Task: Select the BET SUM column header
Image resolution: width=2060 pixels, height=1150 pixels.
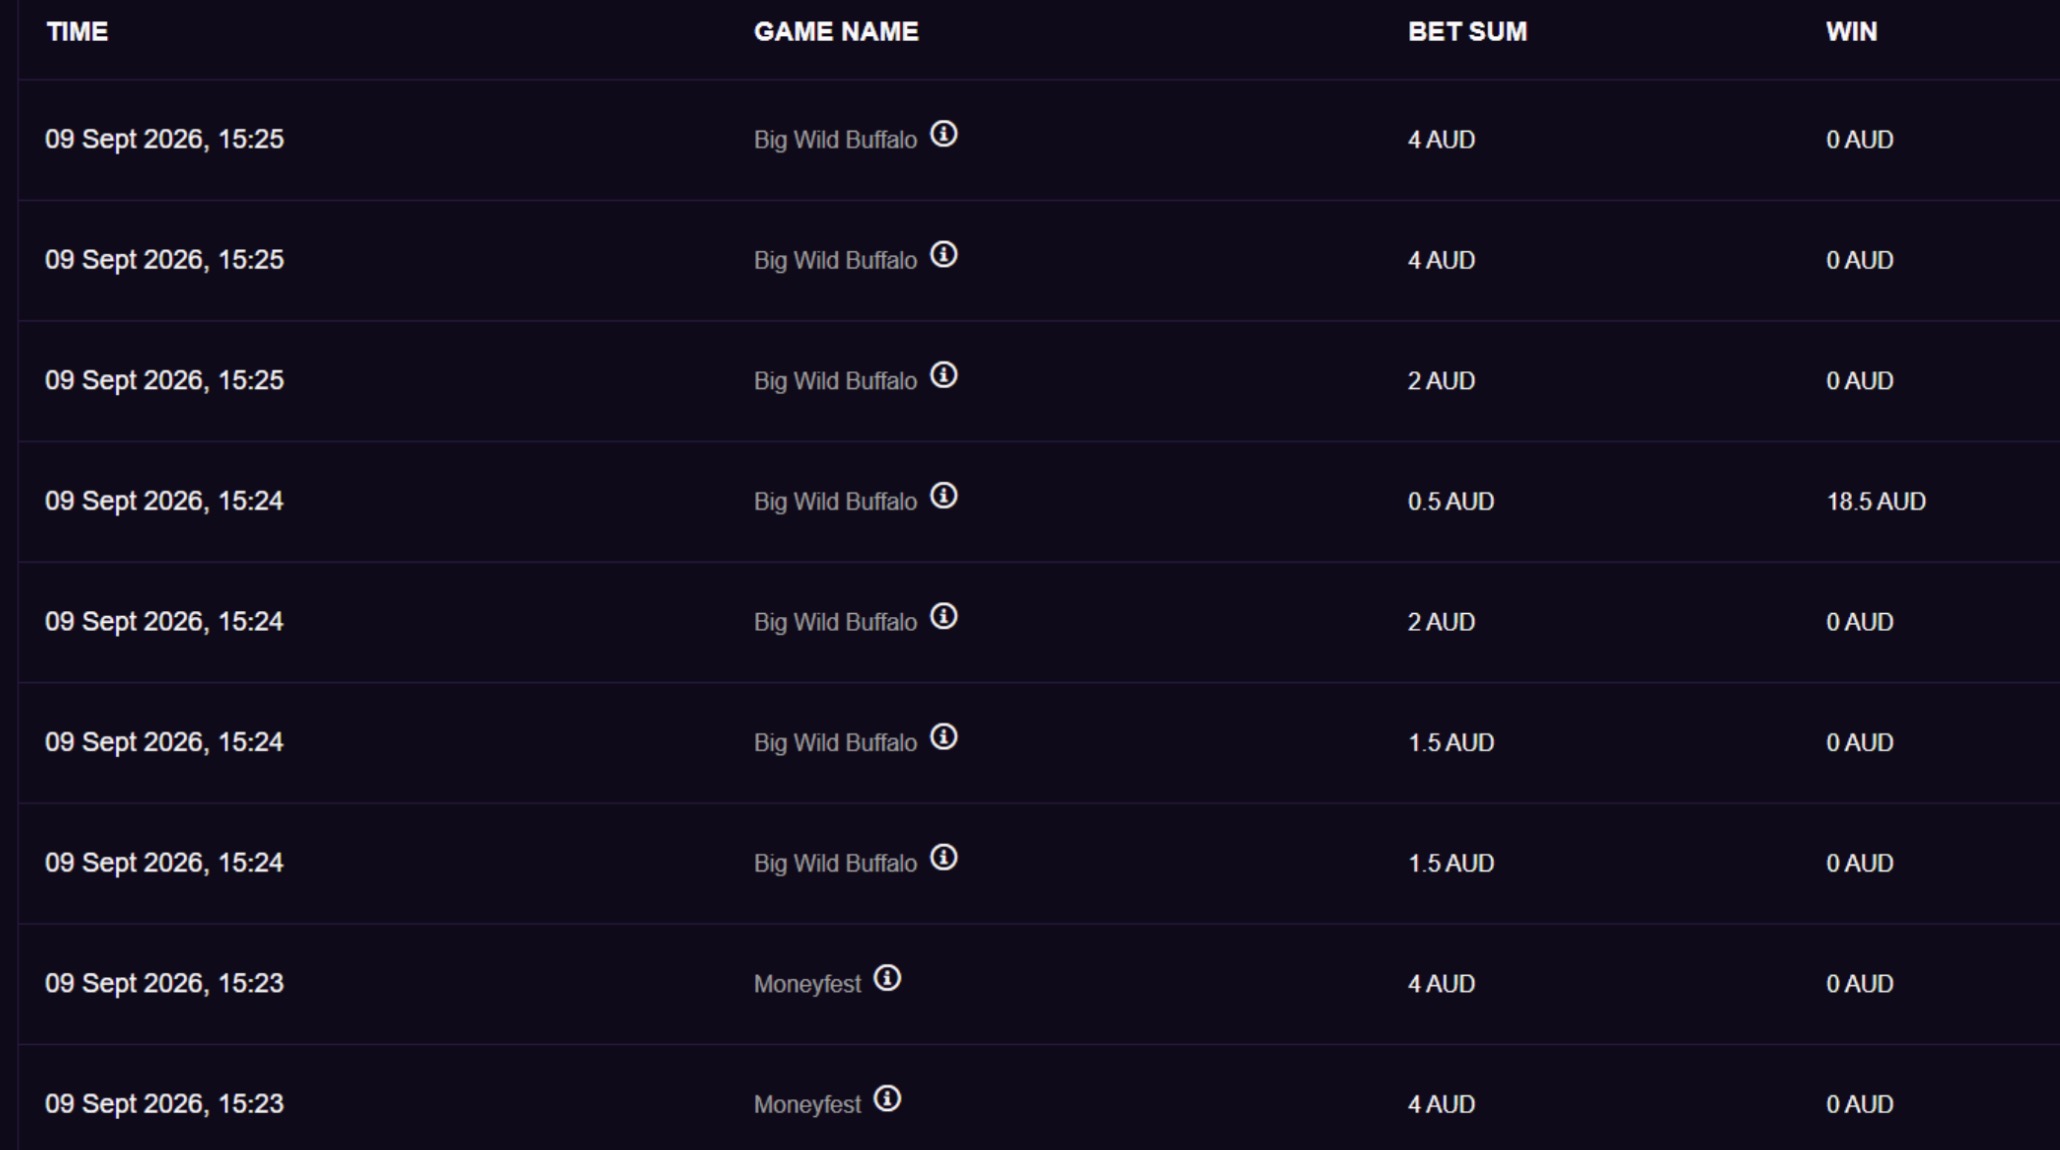Action: tap(1467, 32)
